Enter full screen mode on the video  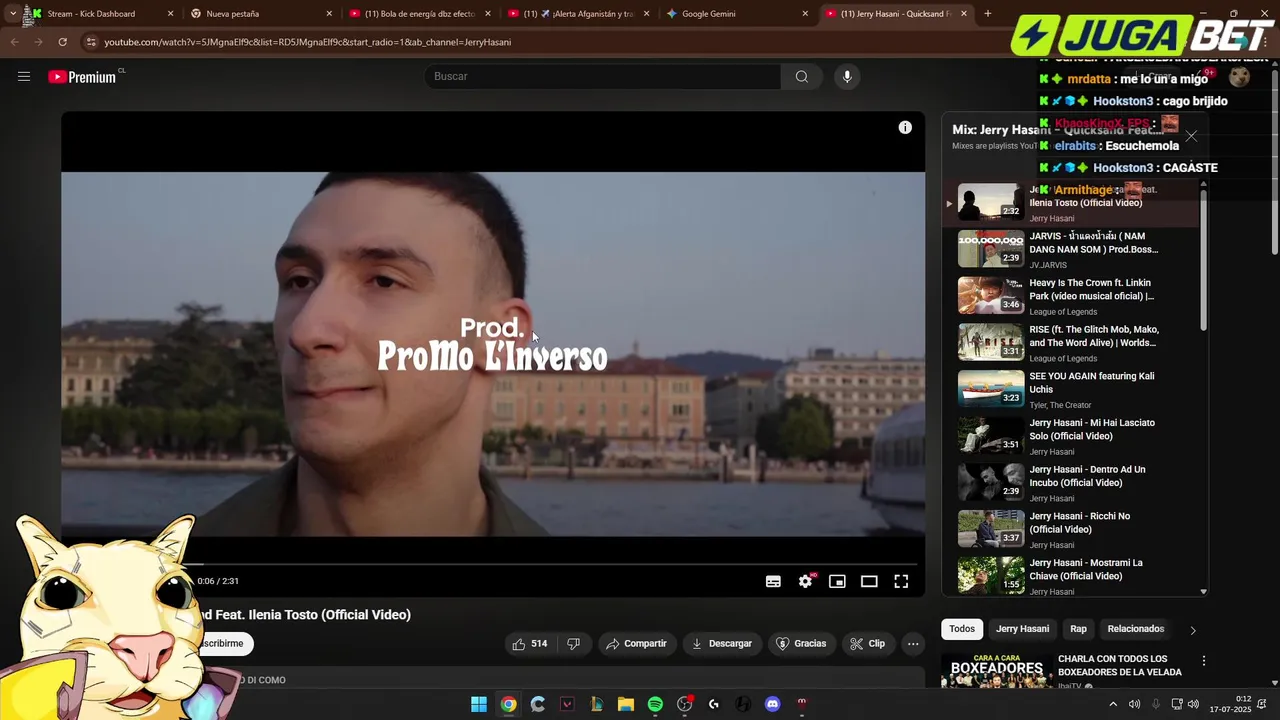[x=901, y=581]
